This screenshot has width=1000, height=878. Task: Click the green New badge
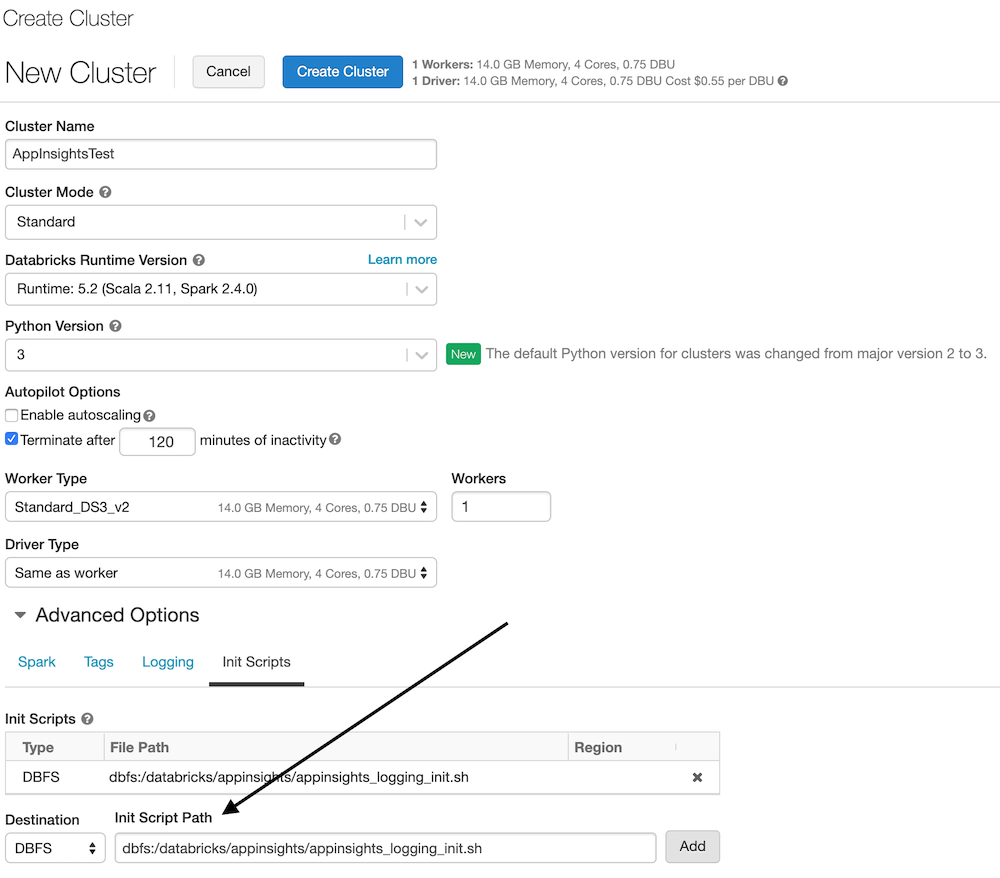(463, 354)
